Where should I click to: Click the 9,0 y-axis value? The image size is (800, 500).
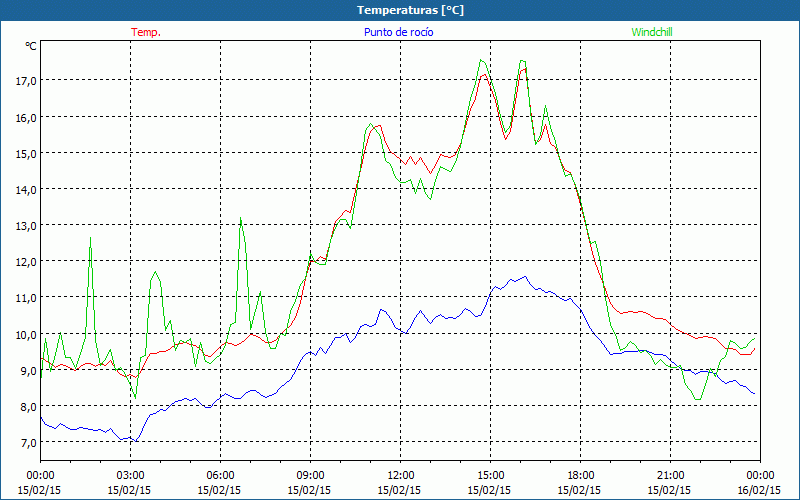(28, 370)
